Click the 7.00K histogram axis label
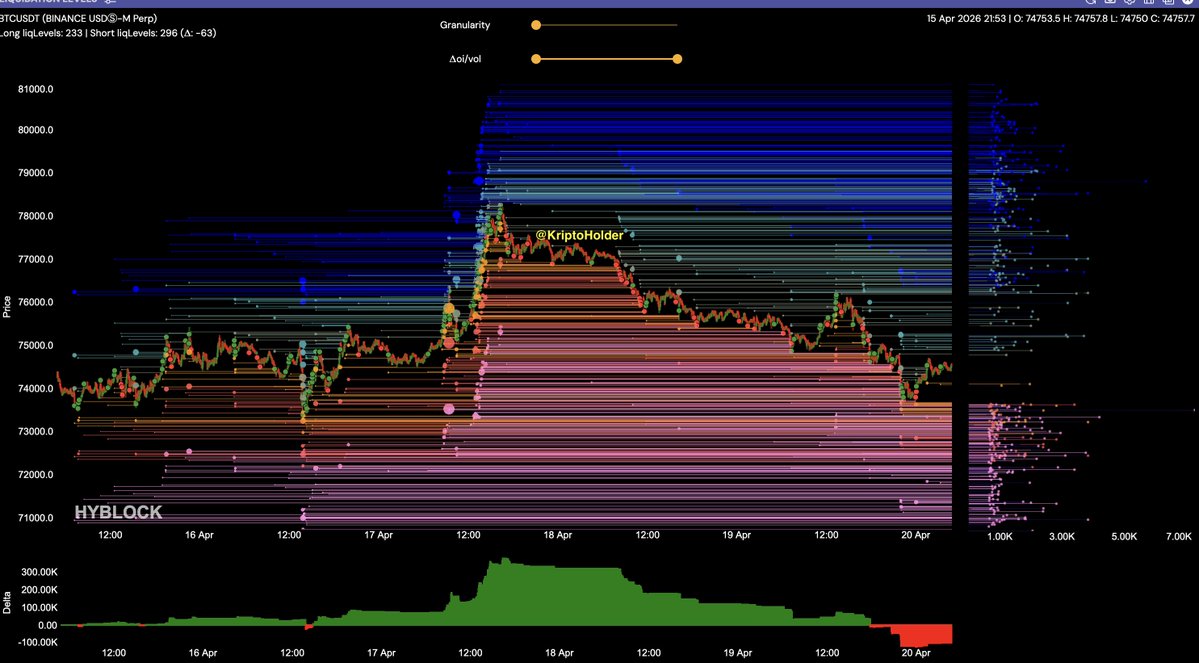1199x663 pixels. coord(1179,538)
